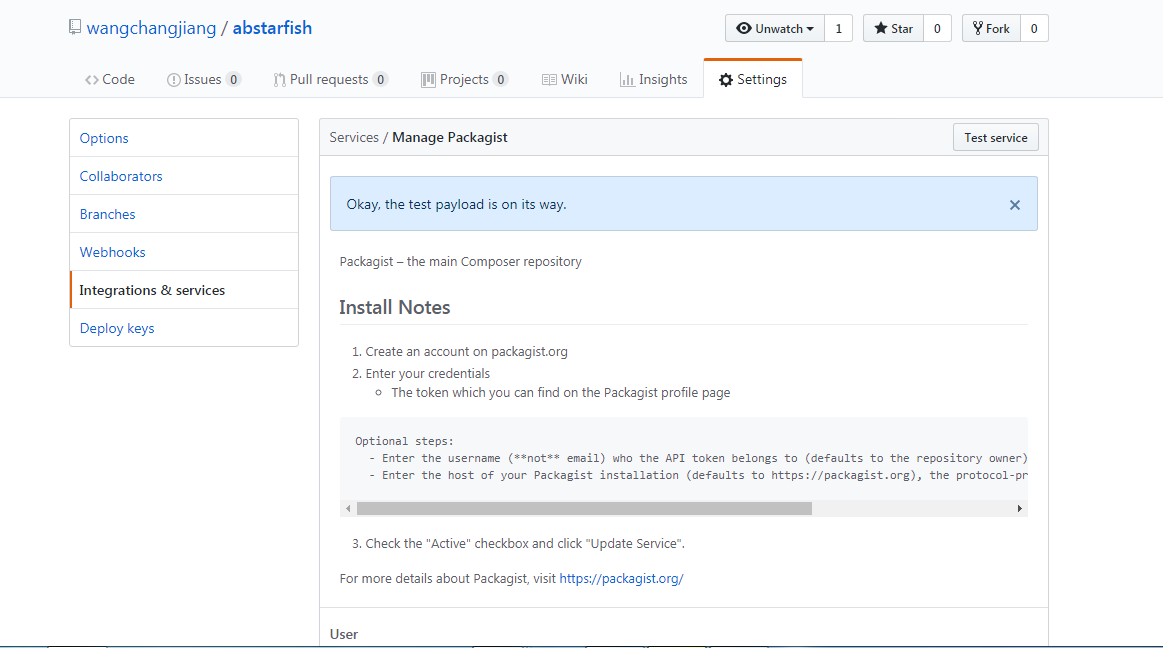Open the Projects tab

click(x=464, y=79)
